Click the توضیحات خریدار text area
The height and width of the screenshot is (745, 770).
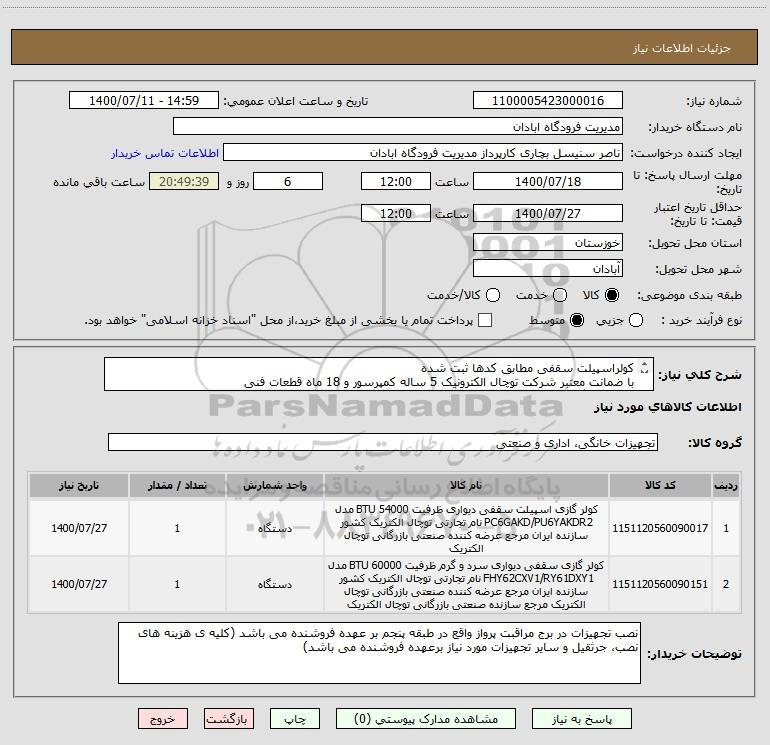pyautogui.click(x=379, y=653)
